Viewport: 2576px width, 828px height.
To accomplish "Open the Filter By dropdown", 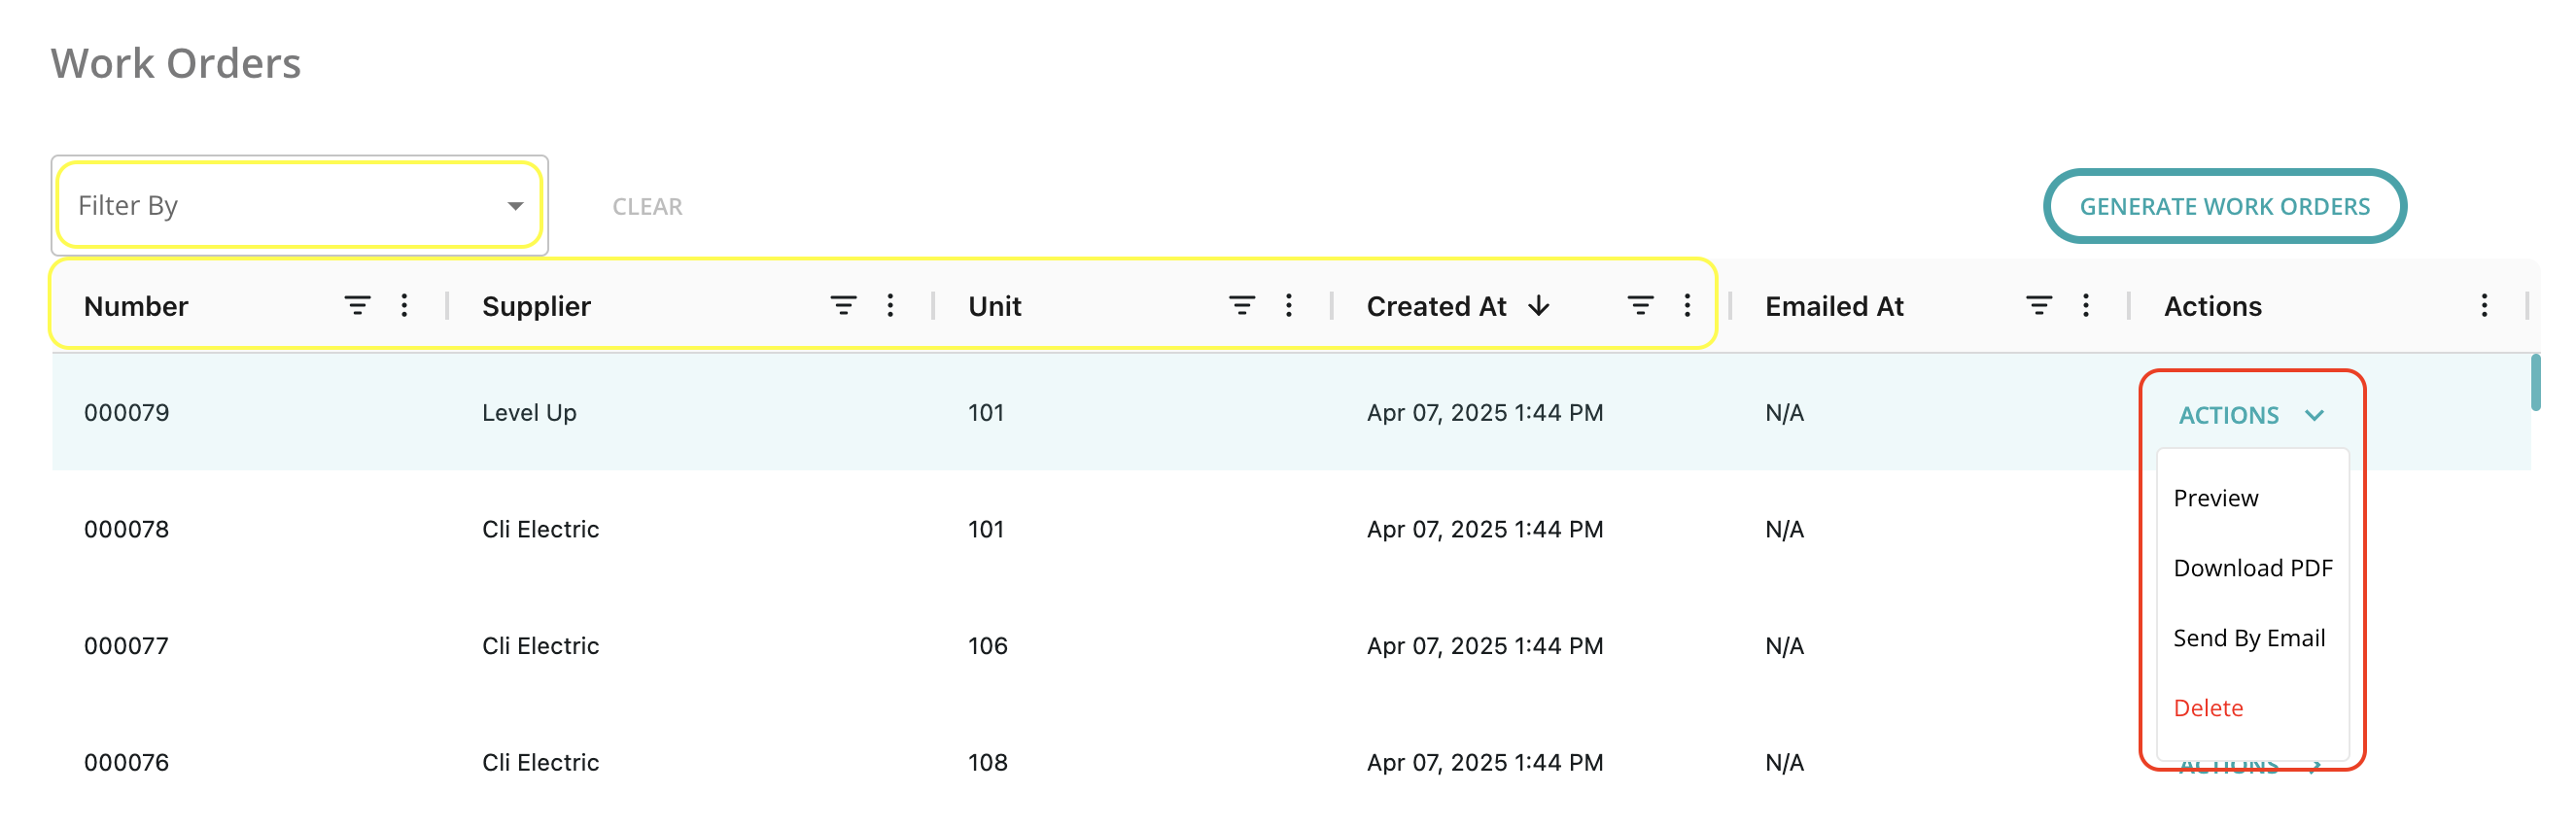I will (x=299, y=206).
